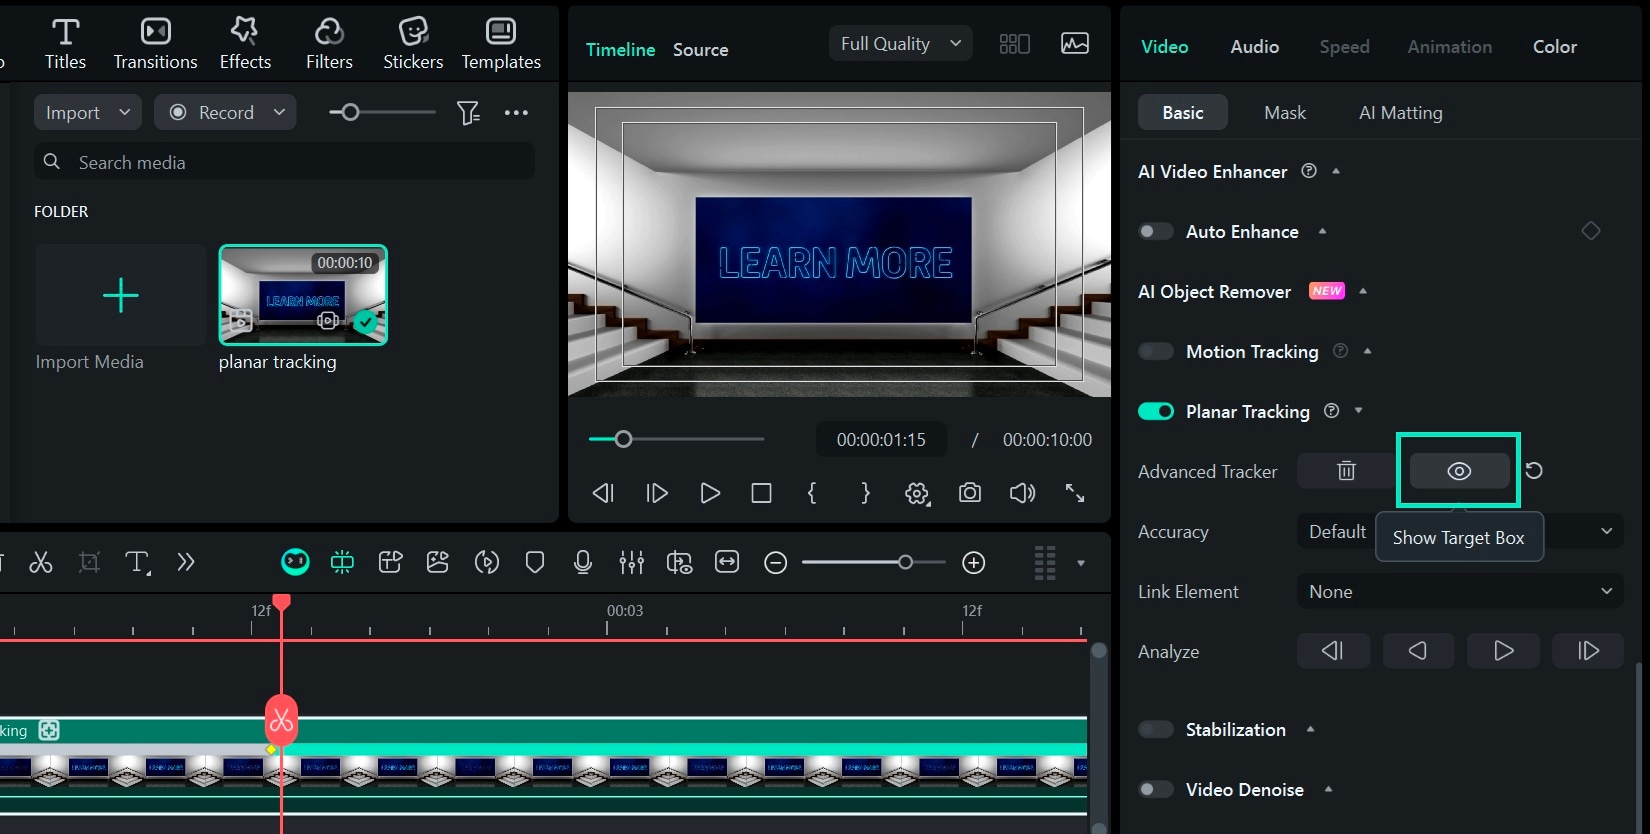This screenshot has height=834, width=1650.
Task: Select the planar tracking clip thumbnail
Action: point(303,295)
